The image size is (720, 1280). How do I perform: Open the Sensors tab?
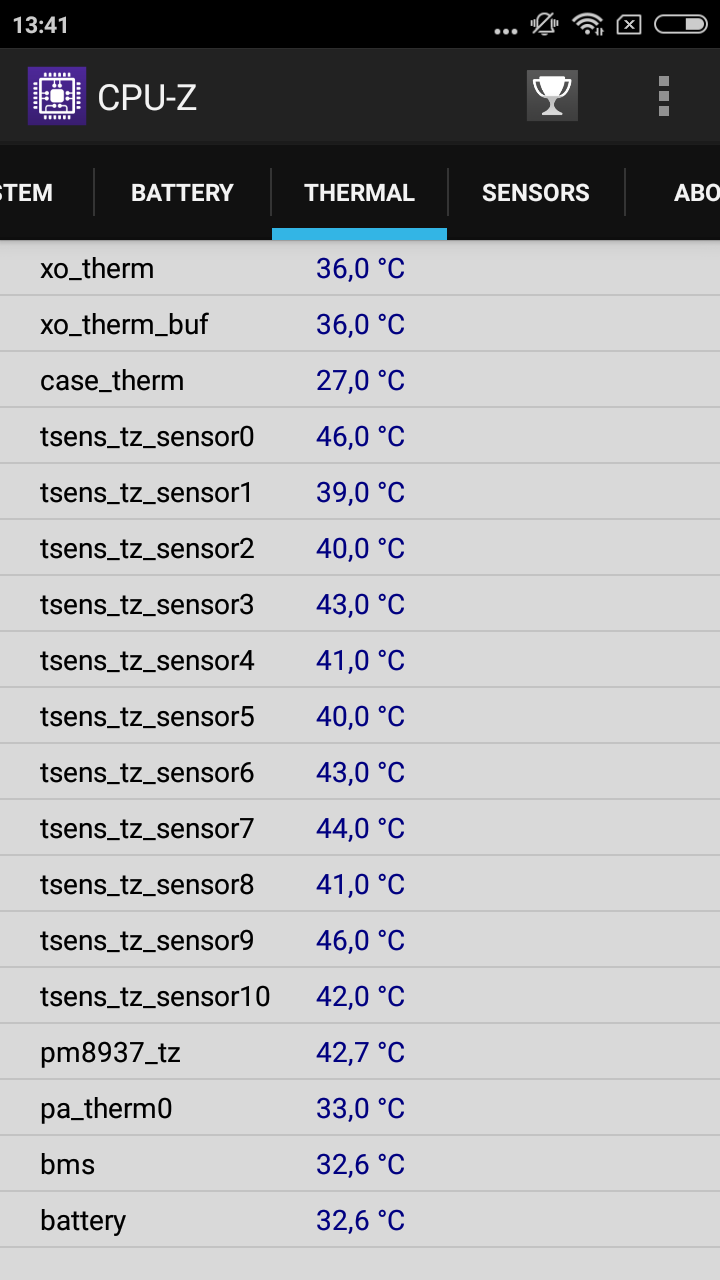[536, 193]
